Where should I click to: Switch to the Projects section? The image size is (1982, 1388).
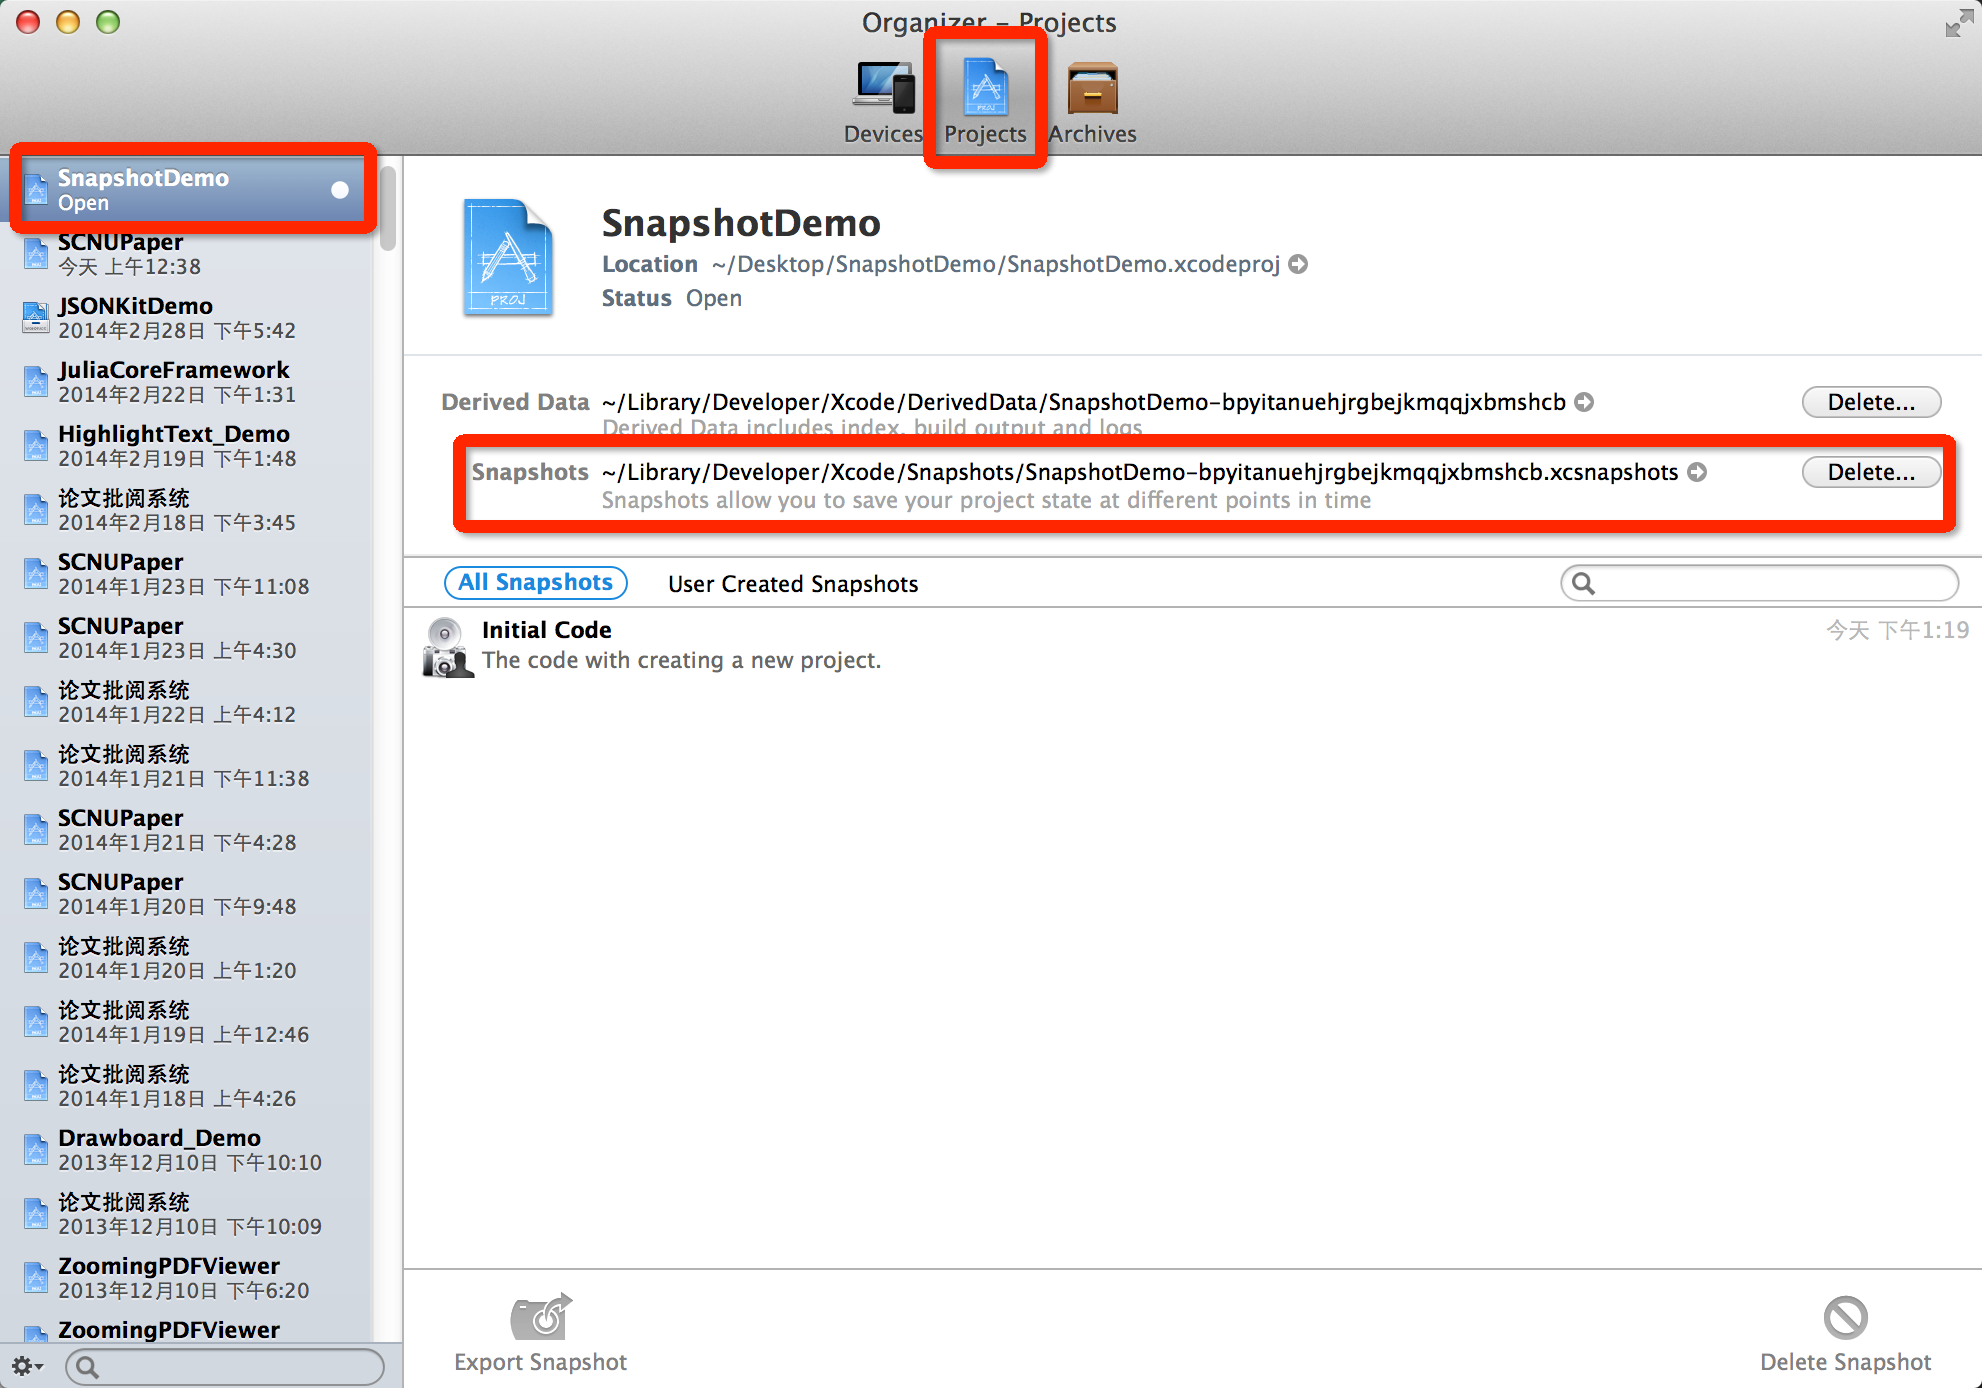pos(985,101)
